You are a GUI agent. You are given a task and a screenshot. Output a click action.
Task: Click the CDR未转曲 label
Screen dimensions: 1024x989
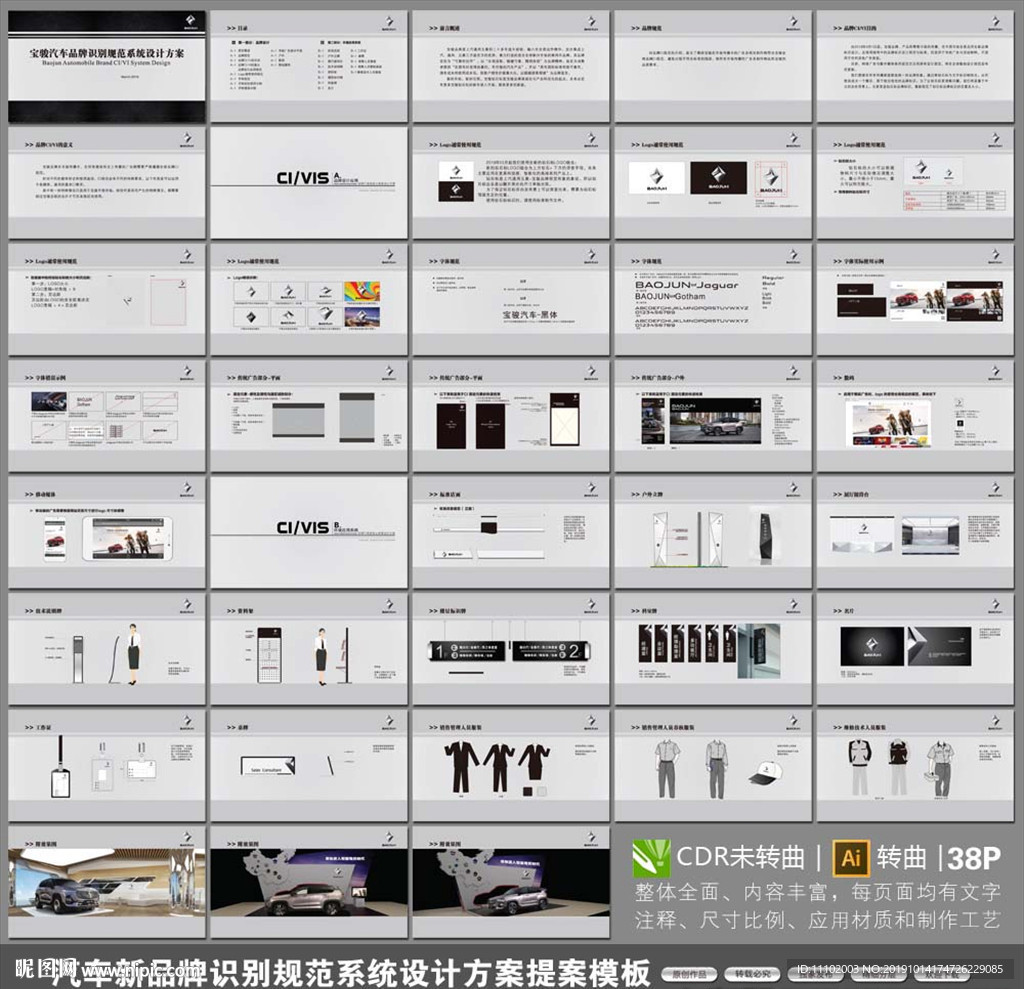tap(741, 858)
